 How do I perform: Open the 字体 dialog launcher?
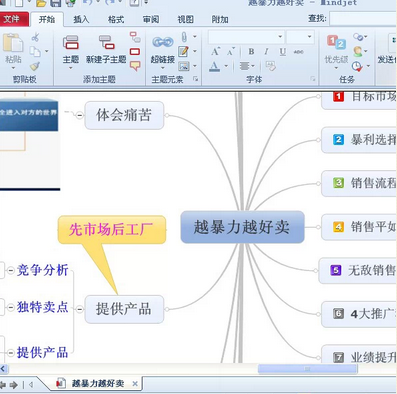coord(313,79)
